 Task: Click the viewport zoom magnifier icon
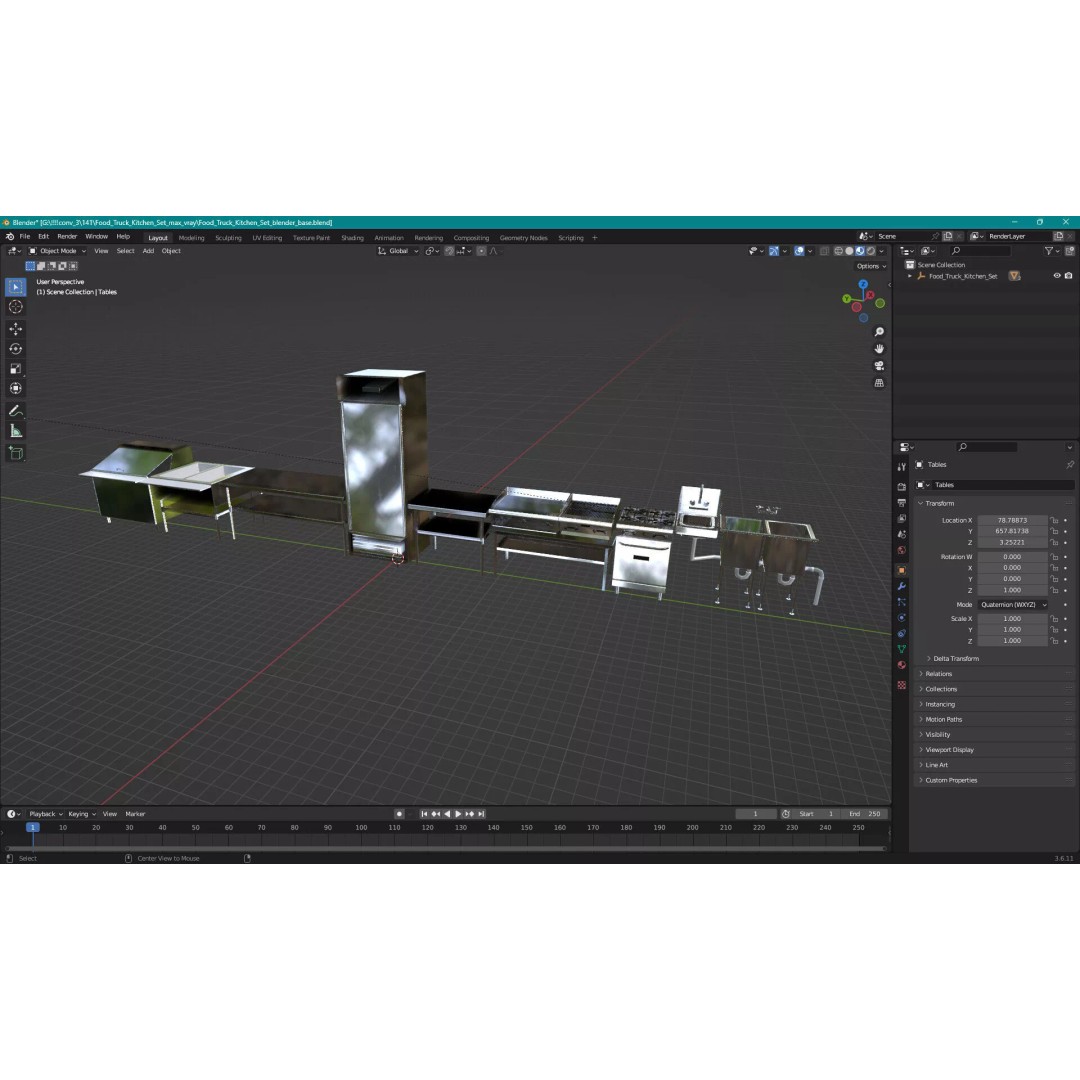(879, 332)
